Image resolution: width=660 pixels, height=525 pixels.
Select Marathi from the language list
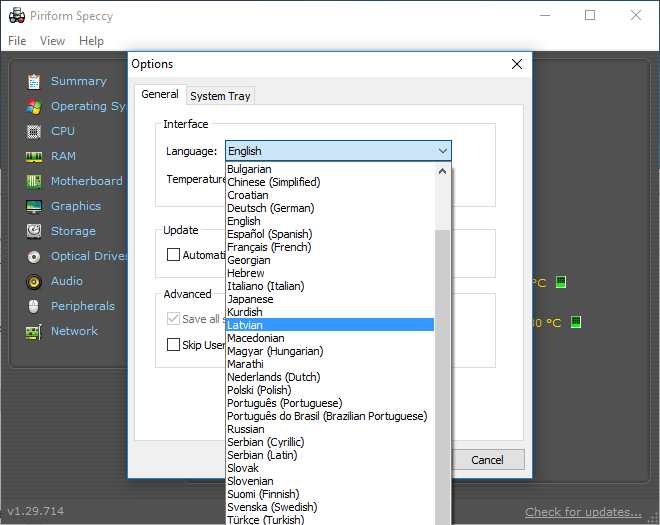(x=330, y=364)
